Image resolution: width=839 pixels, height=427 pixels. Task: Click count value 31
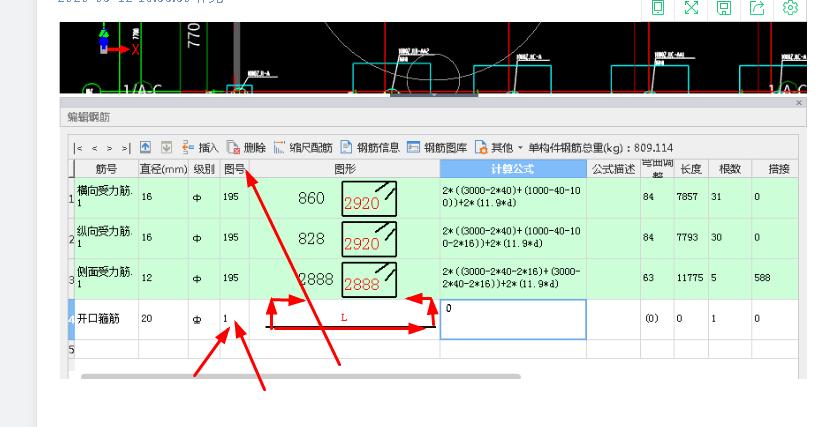coord(716,197)
